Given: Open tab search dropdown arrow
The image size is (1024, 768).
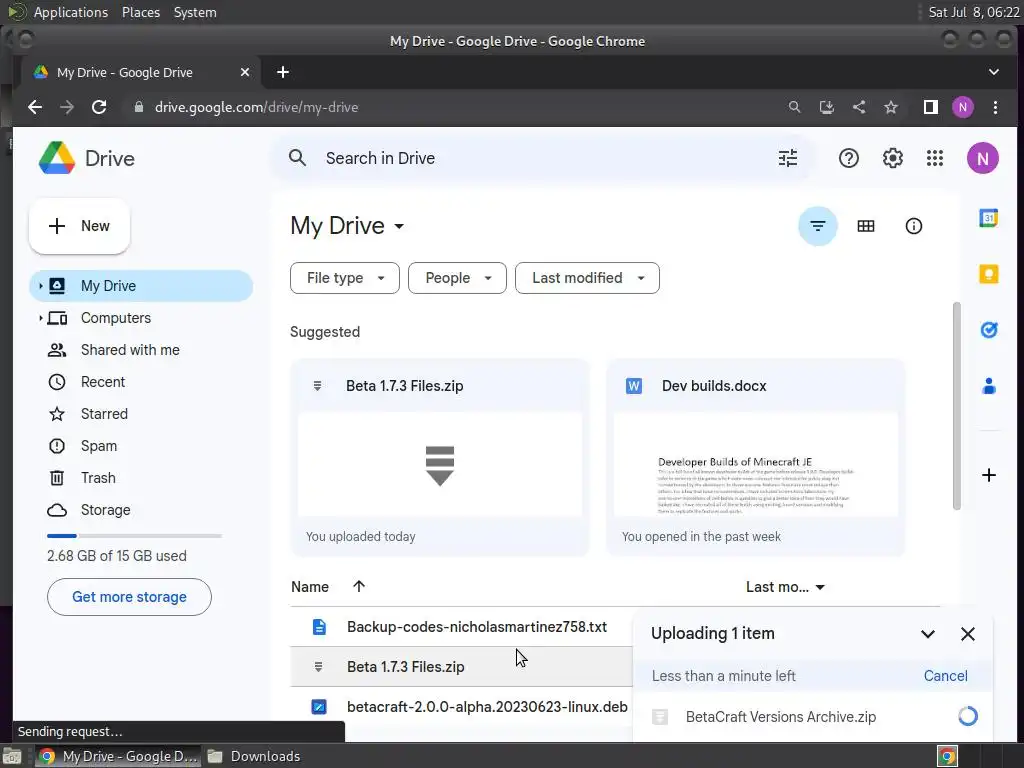Looking at the screenshot, I should [993, 72].
